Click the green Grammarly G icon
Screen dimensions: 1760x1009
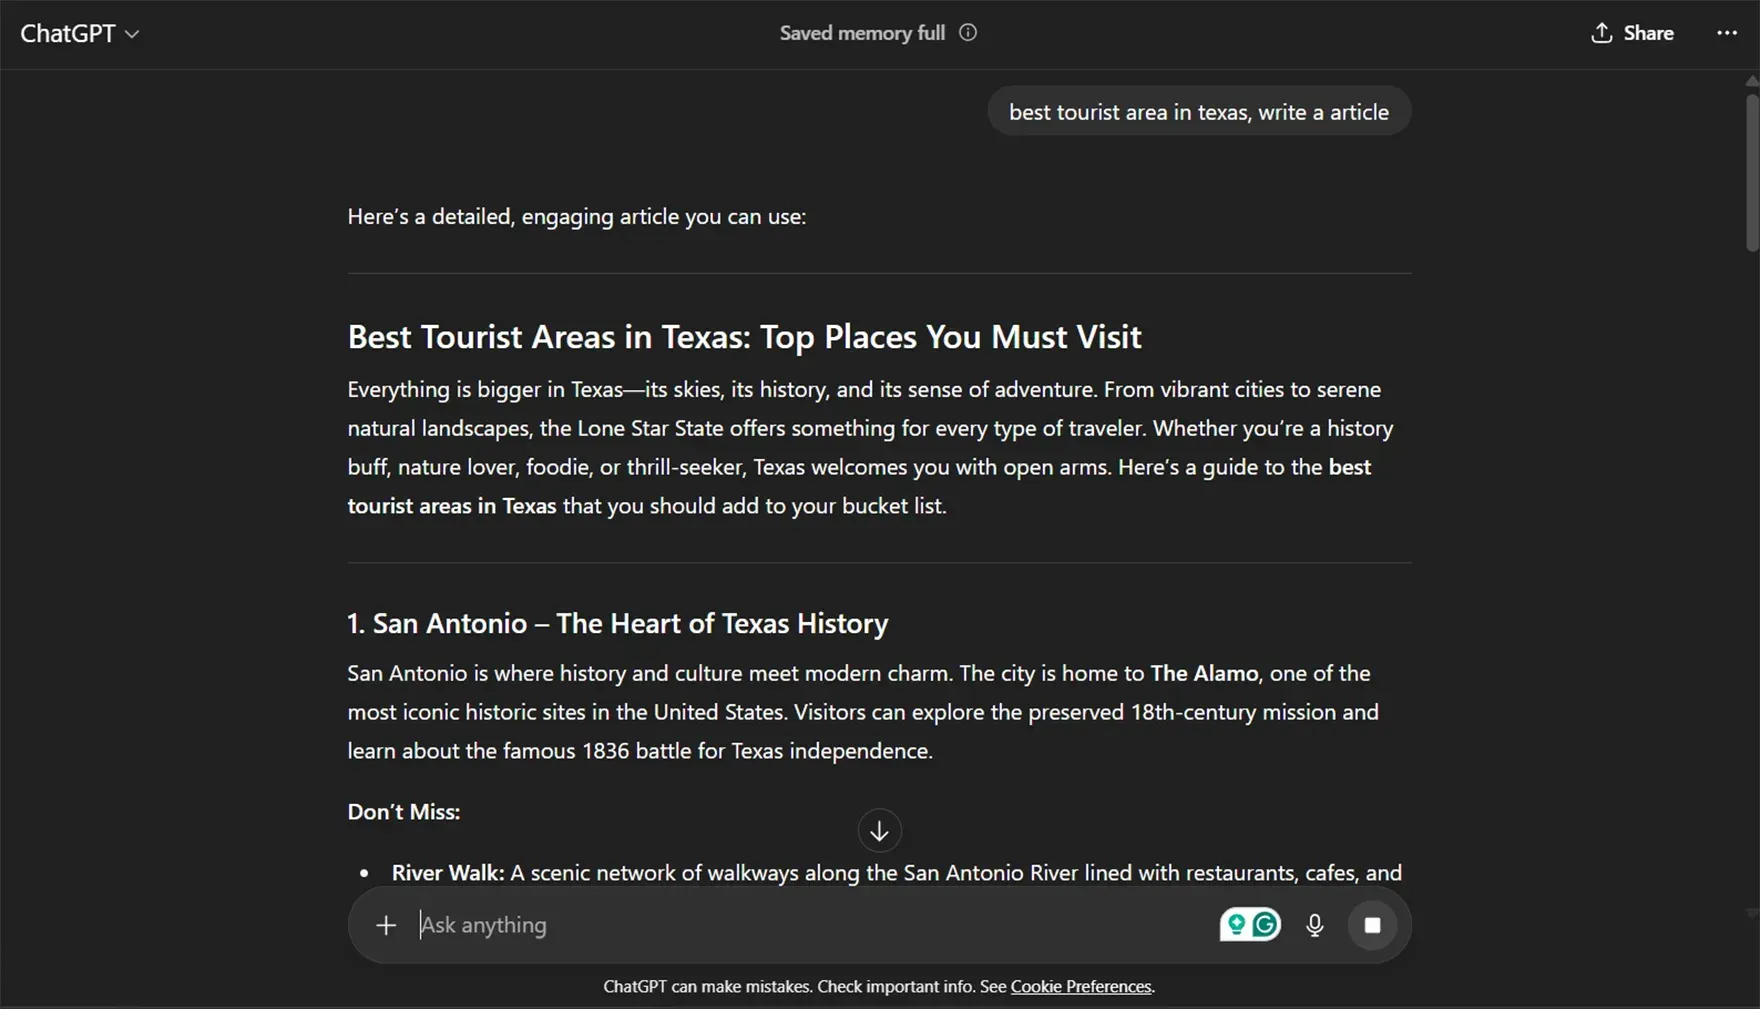pos(1263,924)
